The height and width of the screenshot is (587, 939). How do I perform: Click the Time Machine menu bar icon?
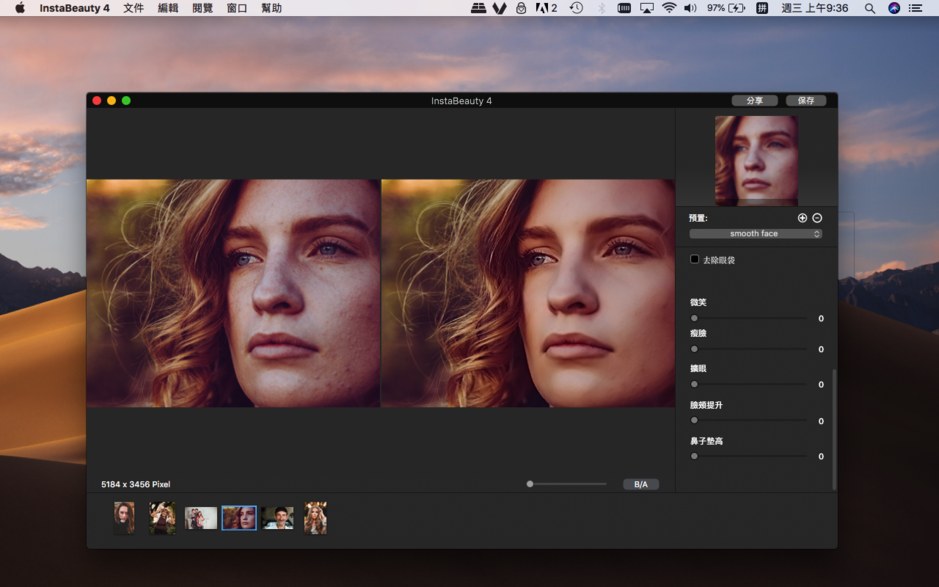575,10
